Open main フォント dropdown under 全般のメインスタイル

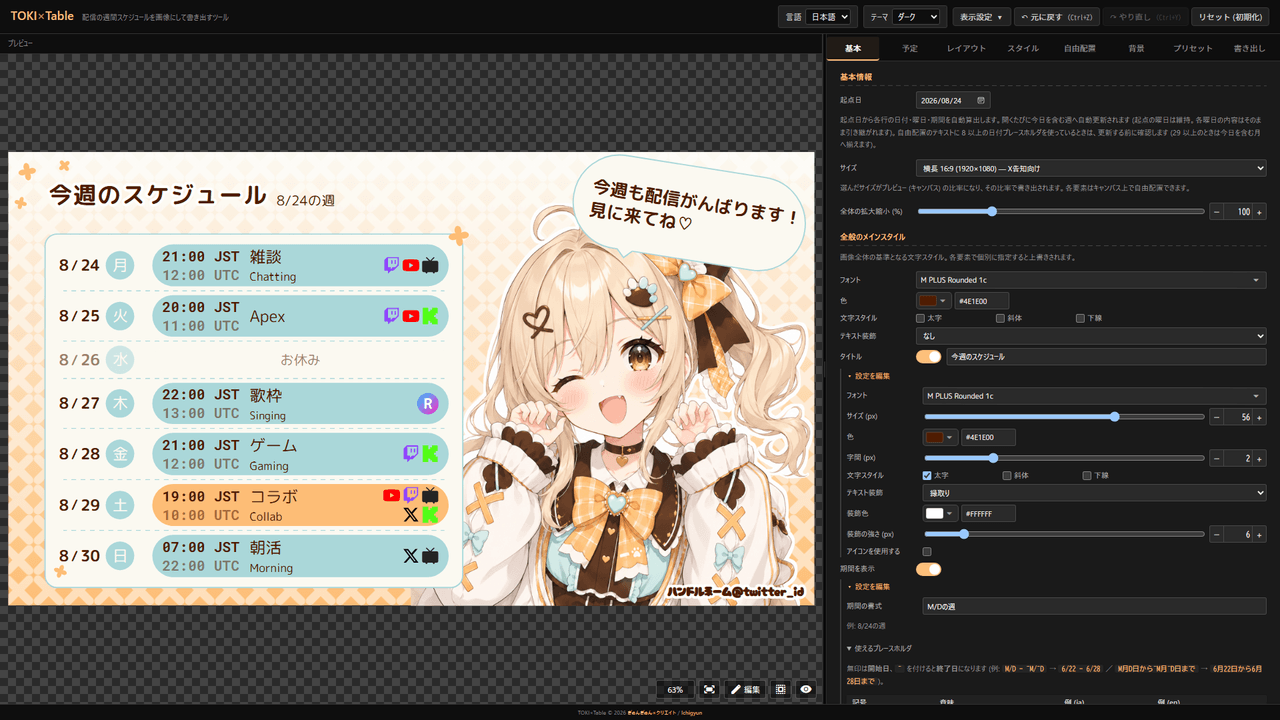coord(1091,280)
